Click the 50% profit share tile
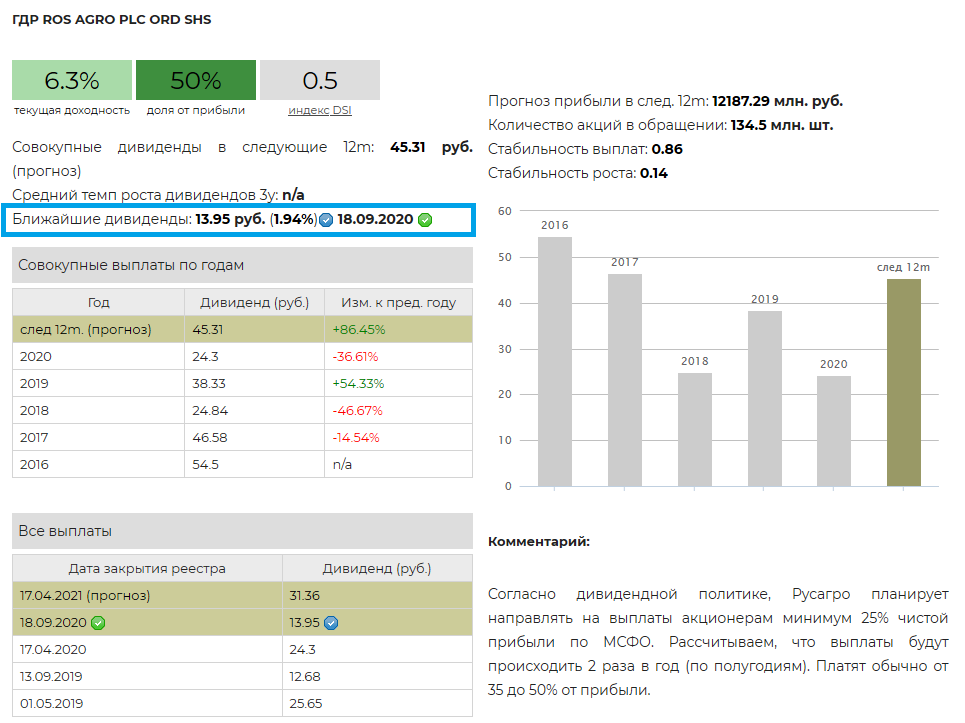 click(x=196, y=80)
